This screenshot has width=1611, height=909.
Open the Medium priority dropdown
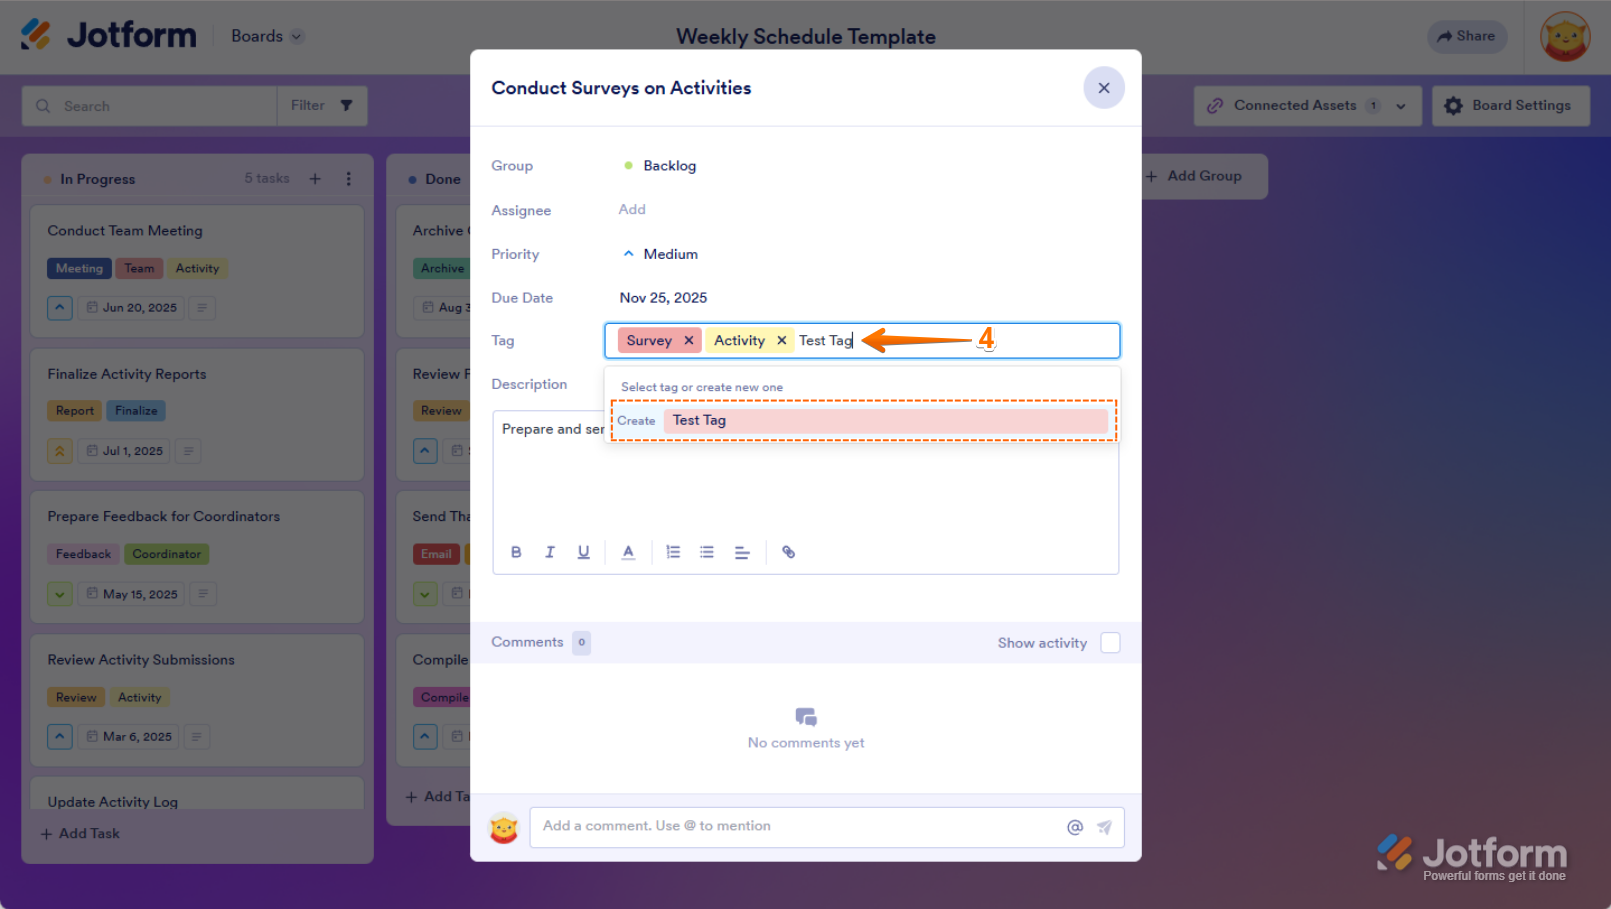pos(660,254)
